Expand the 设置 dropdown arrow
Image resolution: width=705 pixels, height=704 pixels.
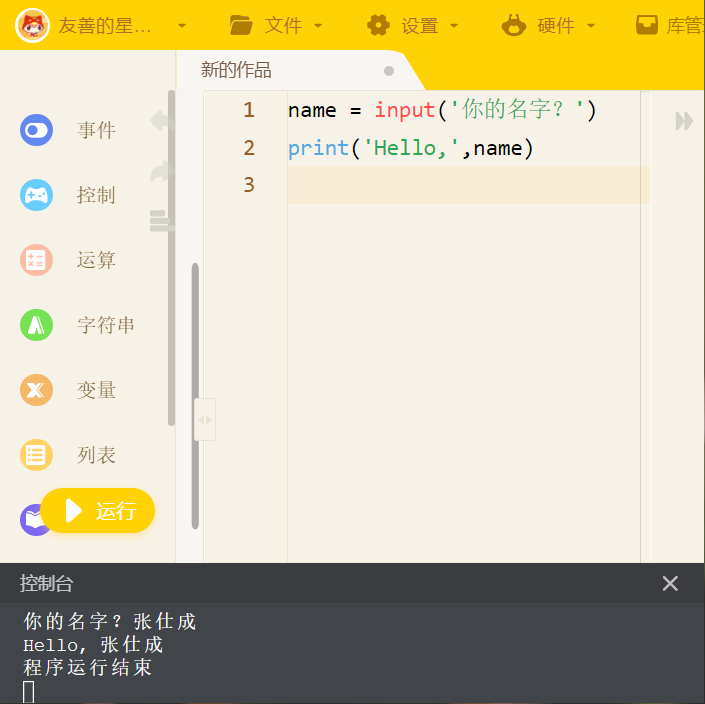454,26
